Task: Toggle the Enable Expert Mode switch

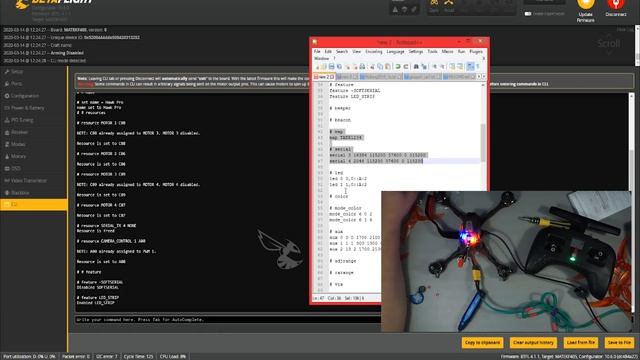Action: click(528, 13)
